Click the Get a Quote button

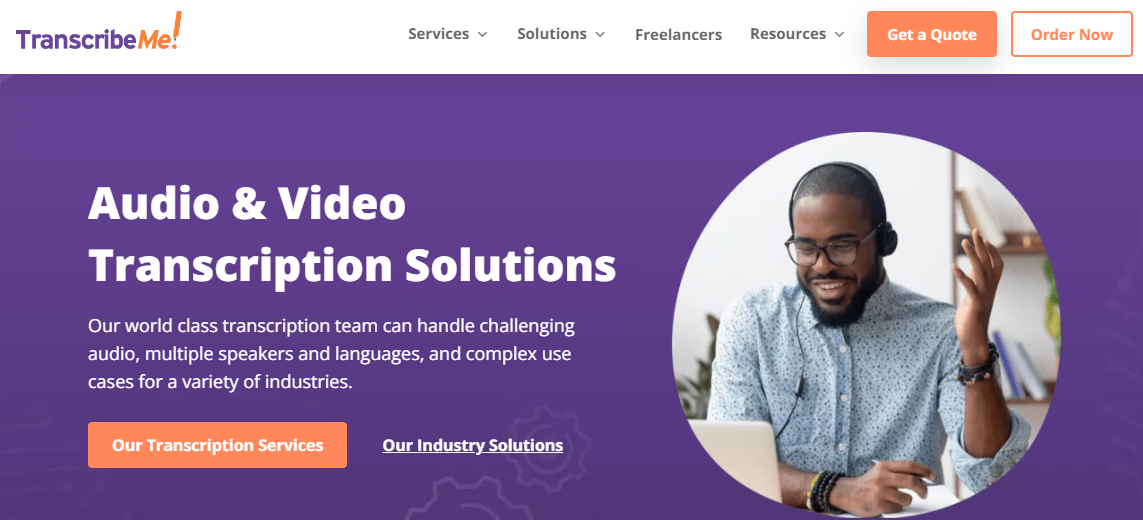[932, 34]
